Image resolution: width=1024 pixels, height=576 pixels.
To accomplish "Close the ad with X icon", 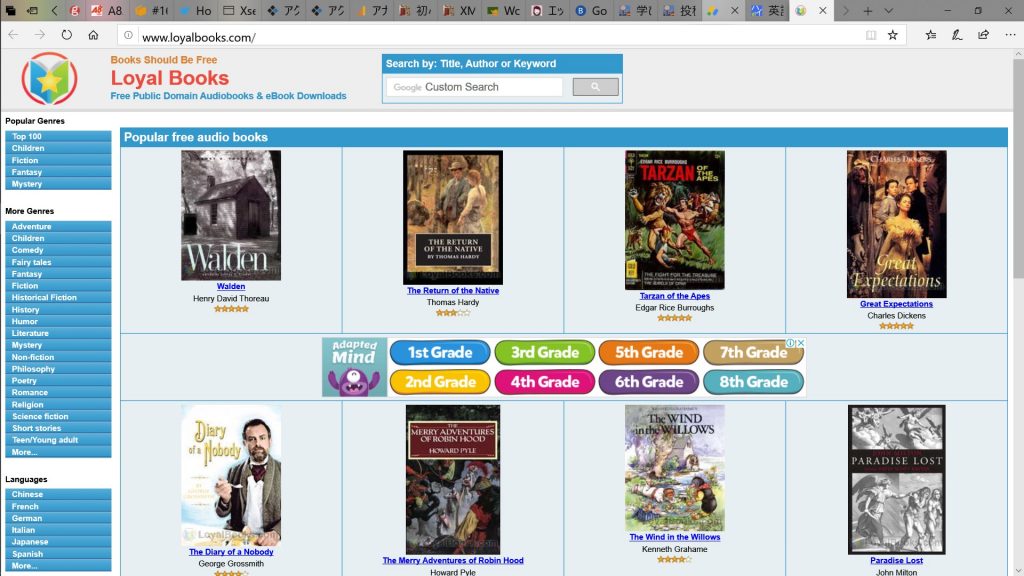I will pos(801,343).
